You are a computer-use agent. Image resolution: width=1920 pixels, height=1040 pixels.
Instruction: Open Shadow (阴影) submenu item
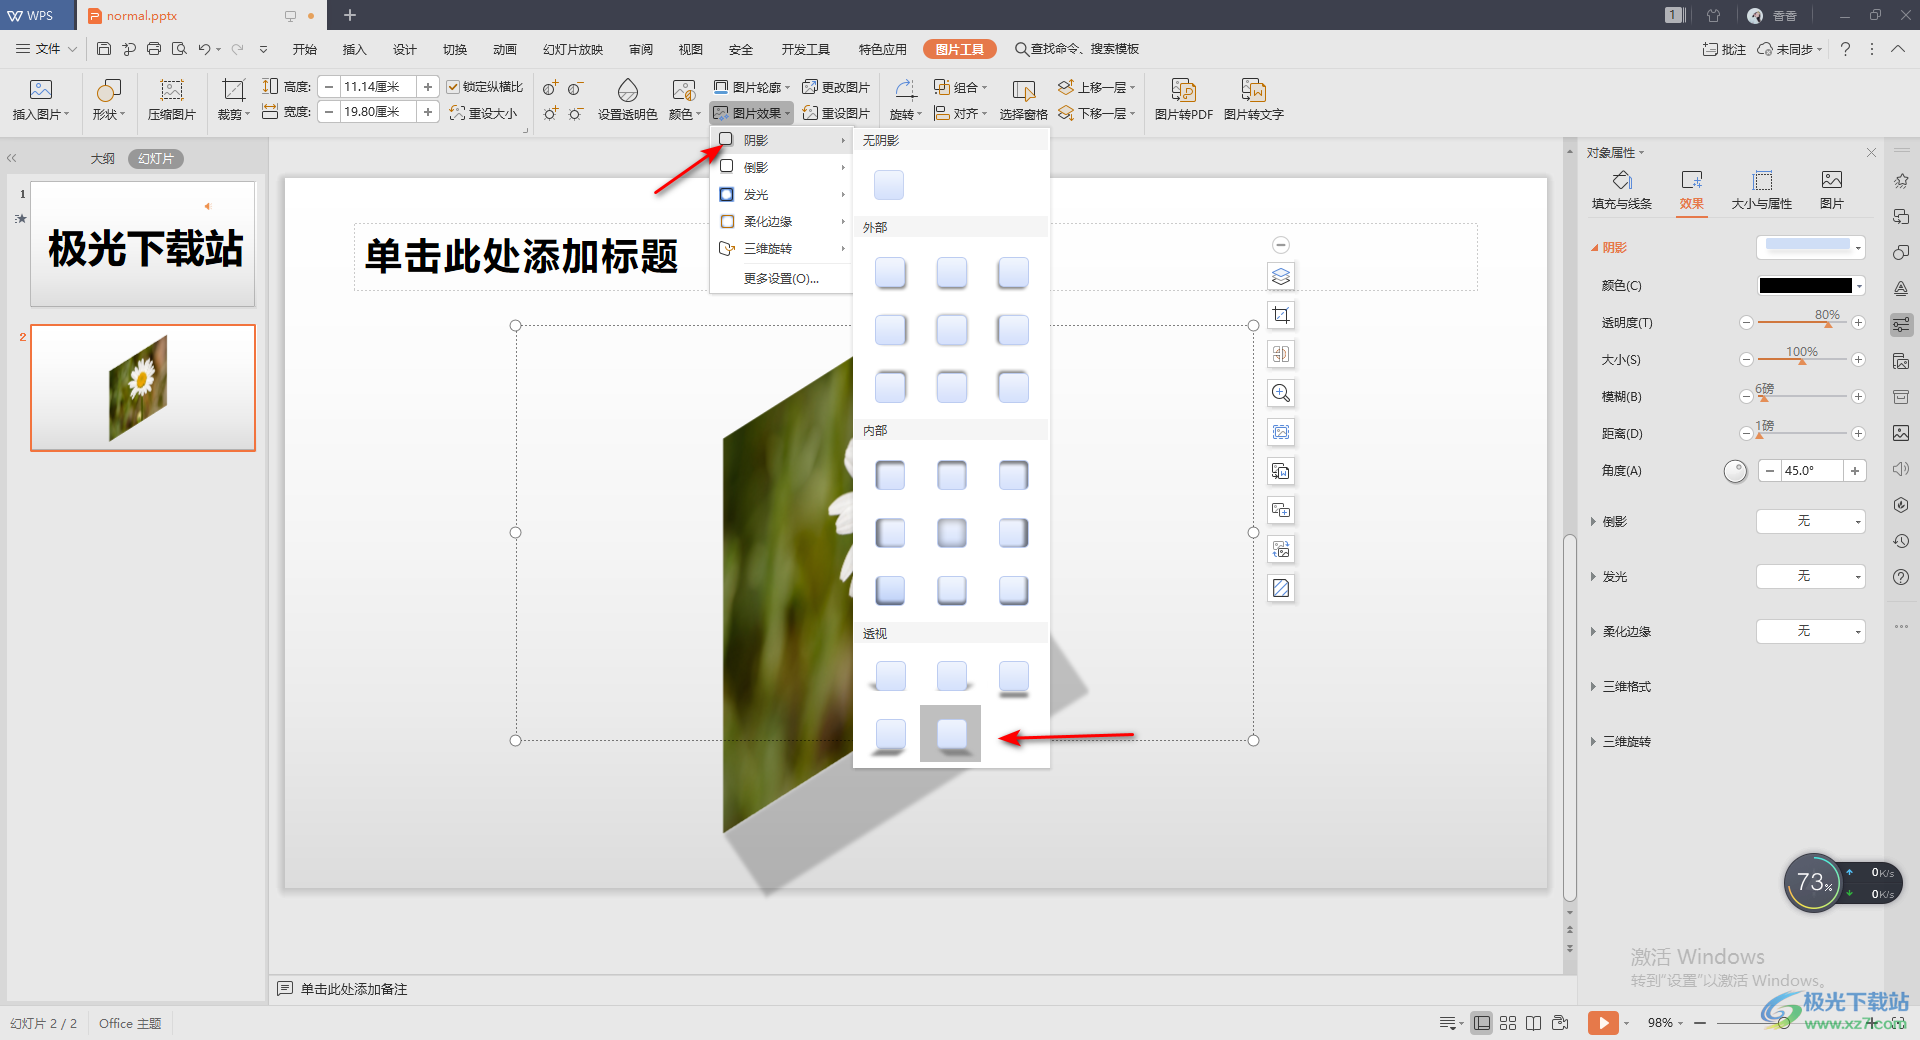(782, 140)
